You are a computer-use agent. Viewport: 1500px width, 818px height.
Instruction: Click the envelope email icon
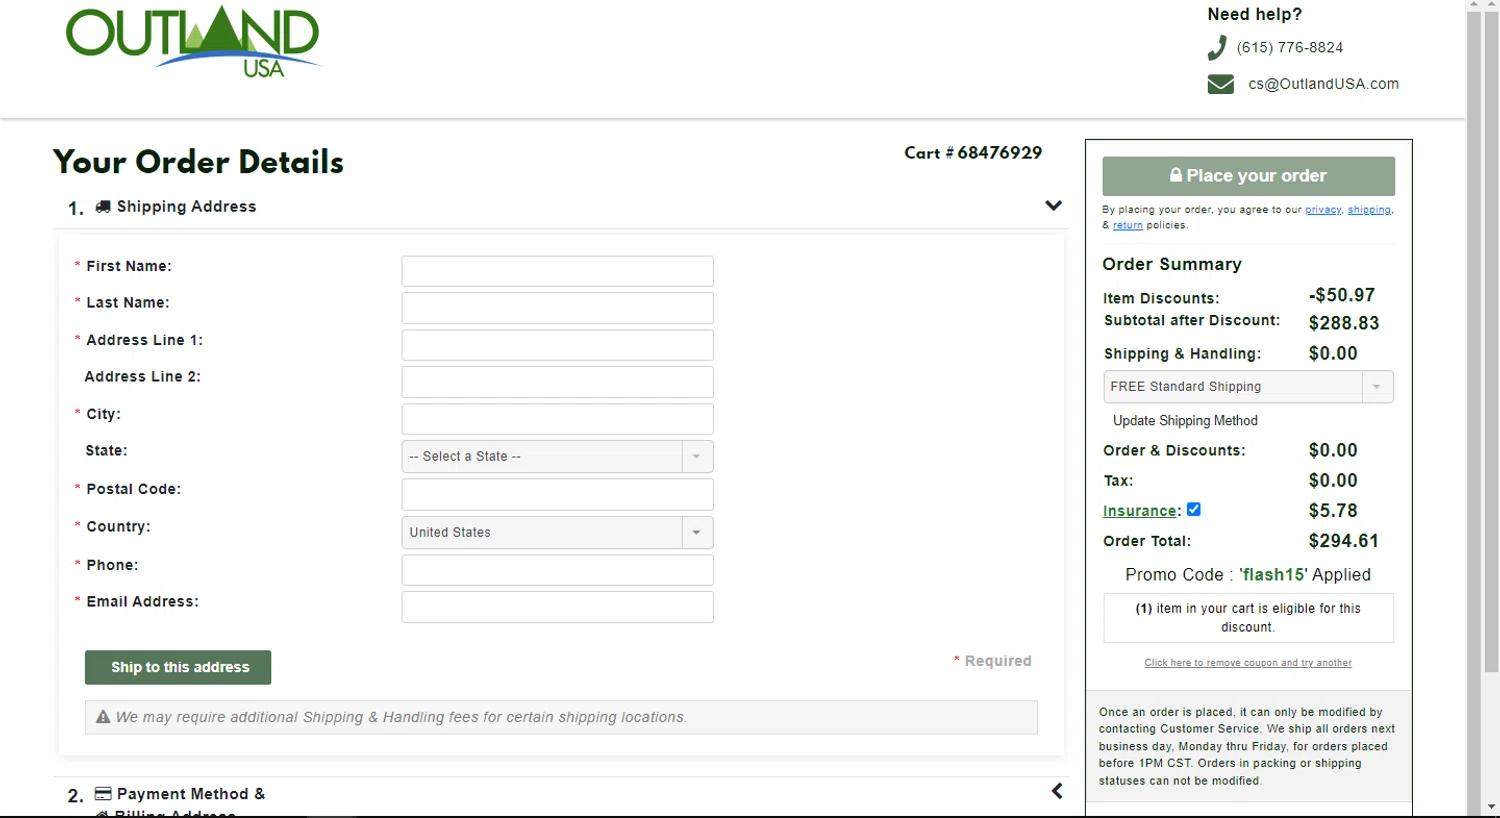[x=1220, y=84]
